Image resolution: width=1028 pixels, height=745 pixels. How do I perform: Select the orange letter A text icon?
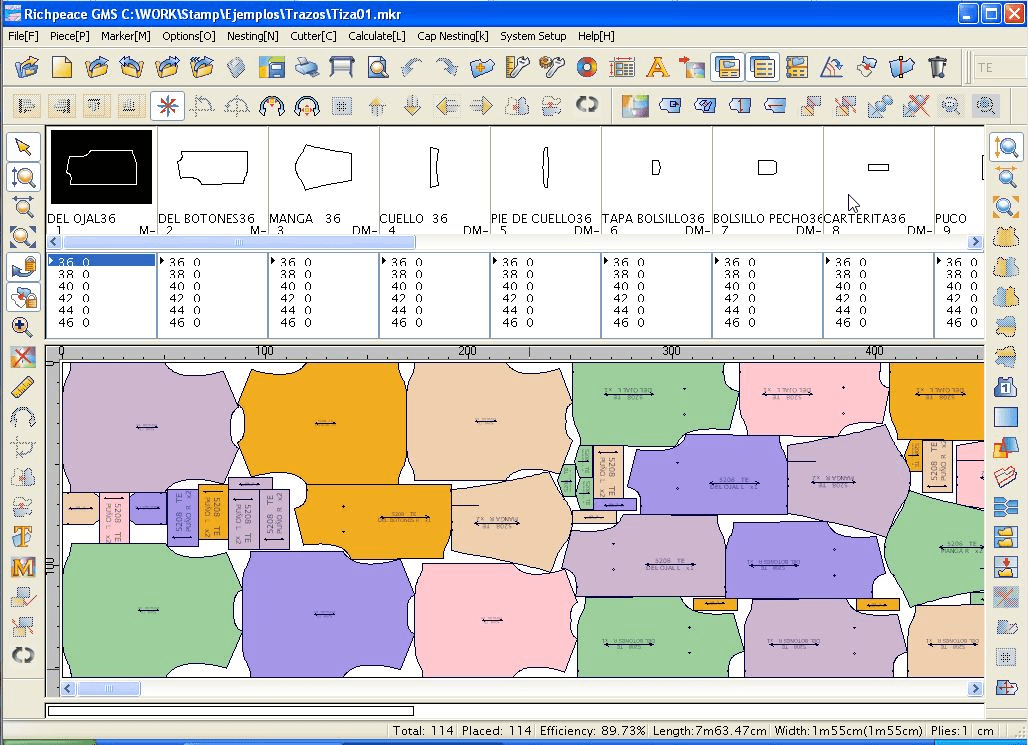(657, 68)
